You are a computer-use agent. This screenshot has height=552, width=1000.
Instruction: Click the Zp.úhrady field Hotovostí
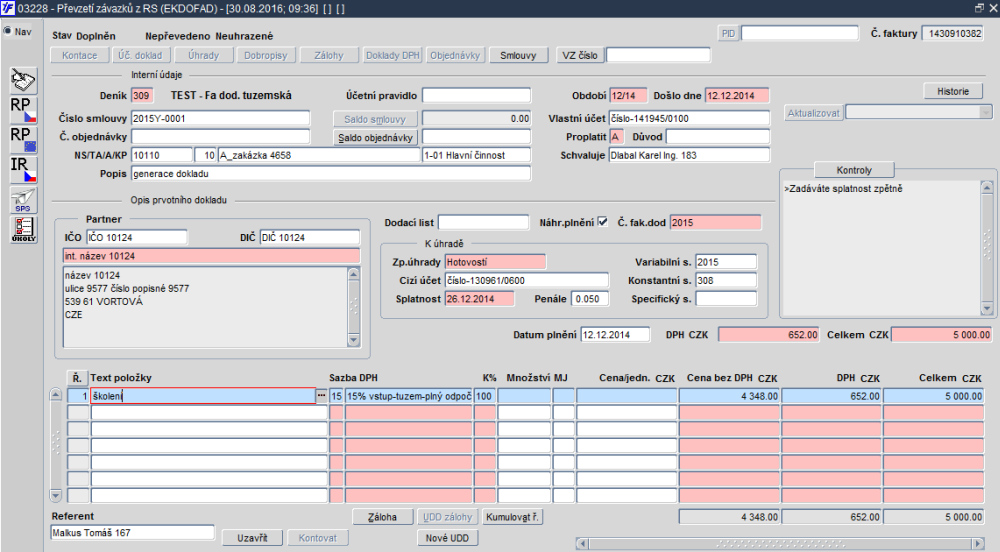(496, 262)
